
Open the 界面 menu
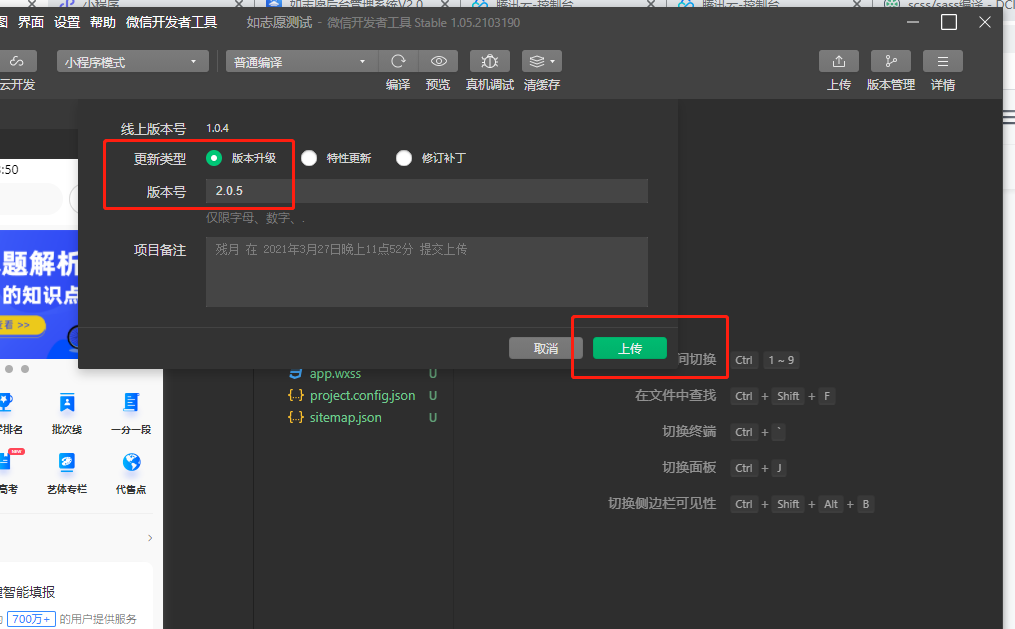pyautogui.click(x=31, y=23)
